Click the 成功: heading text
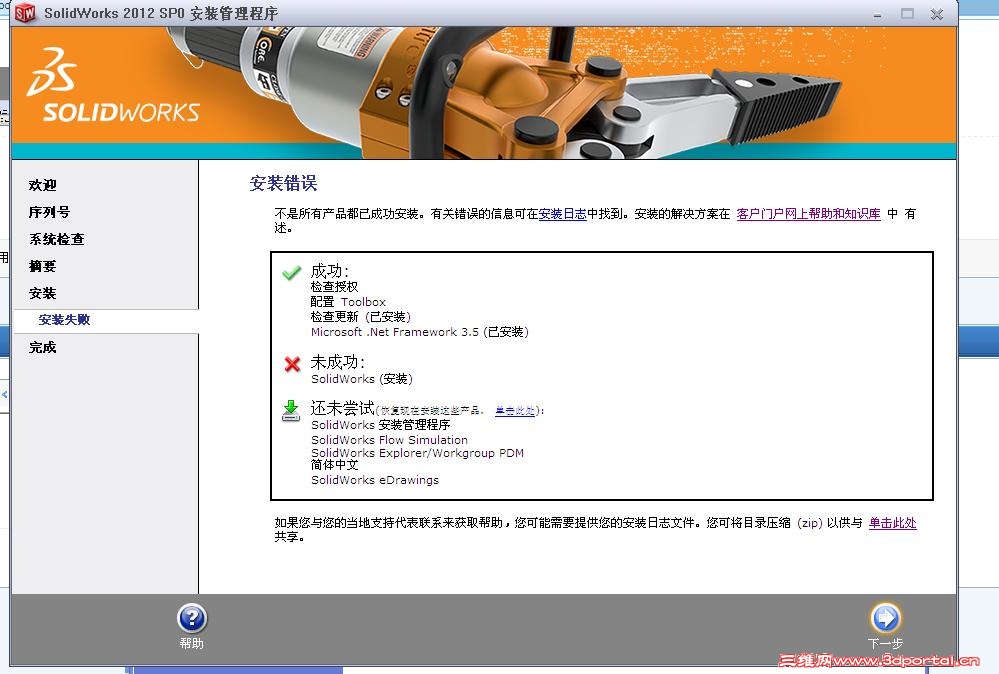999x674 pixels. (329, 271)
